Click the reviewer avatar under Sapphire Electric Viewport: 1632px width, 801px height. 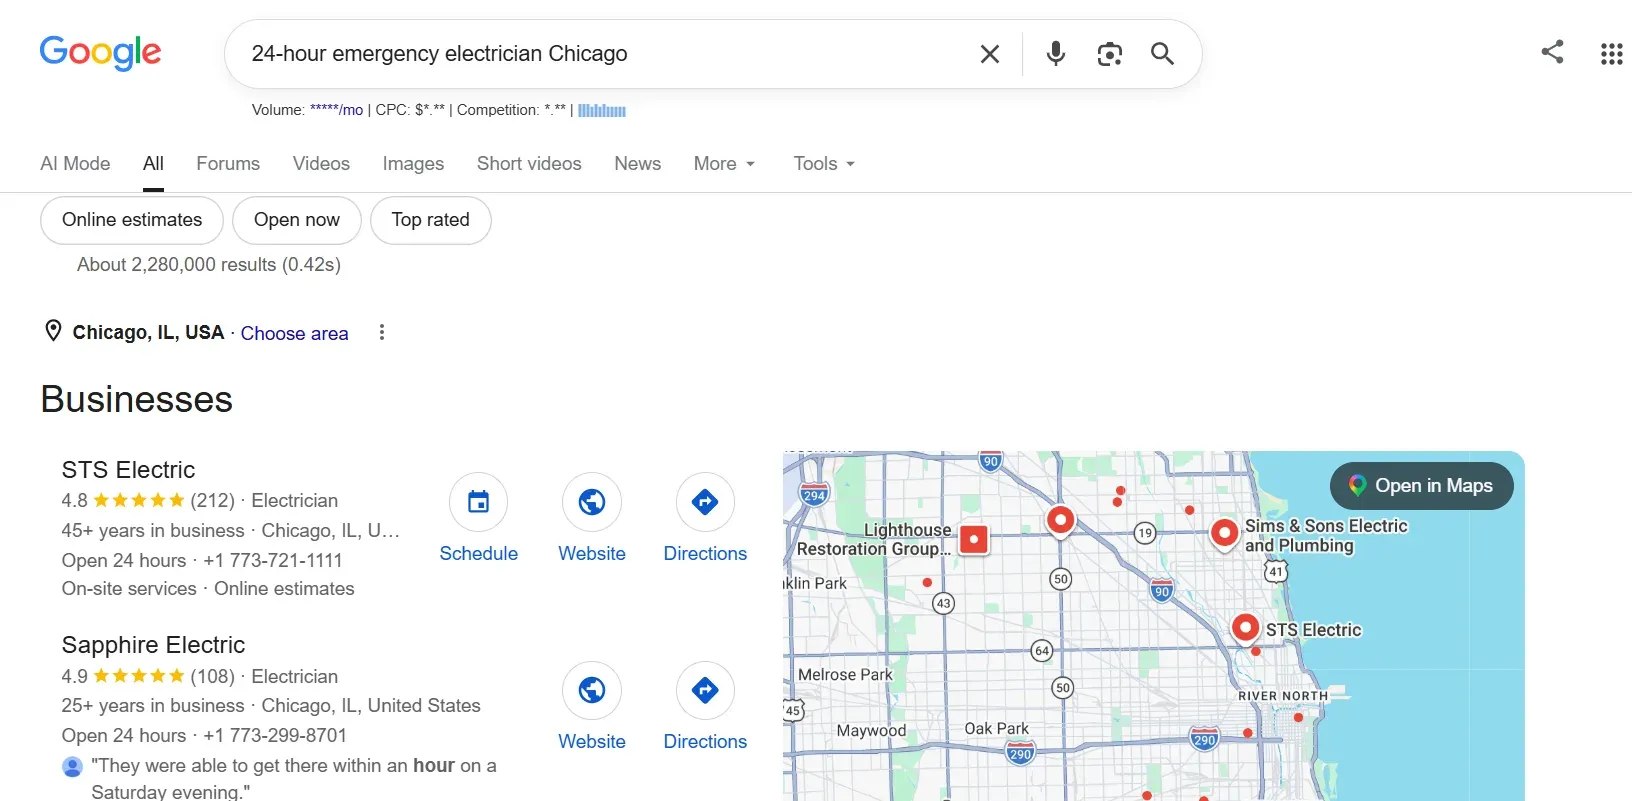click(72, 767)
